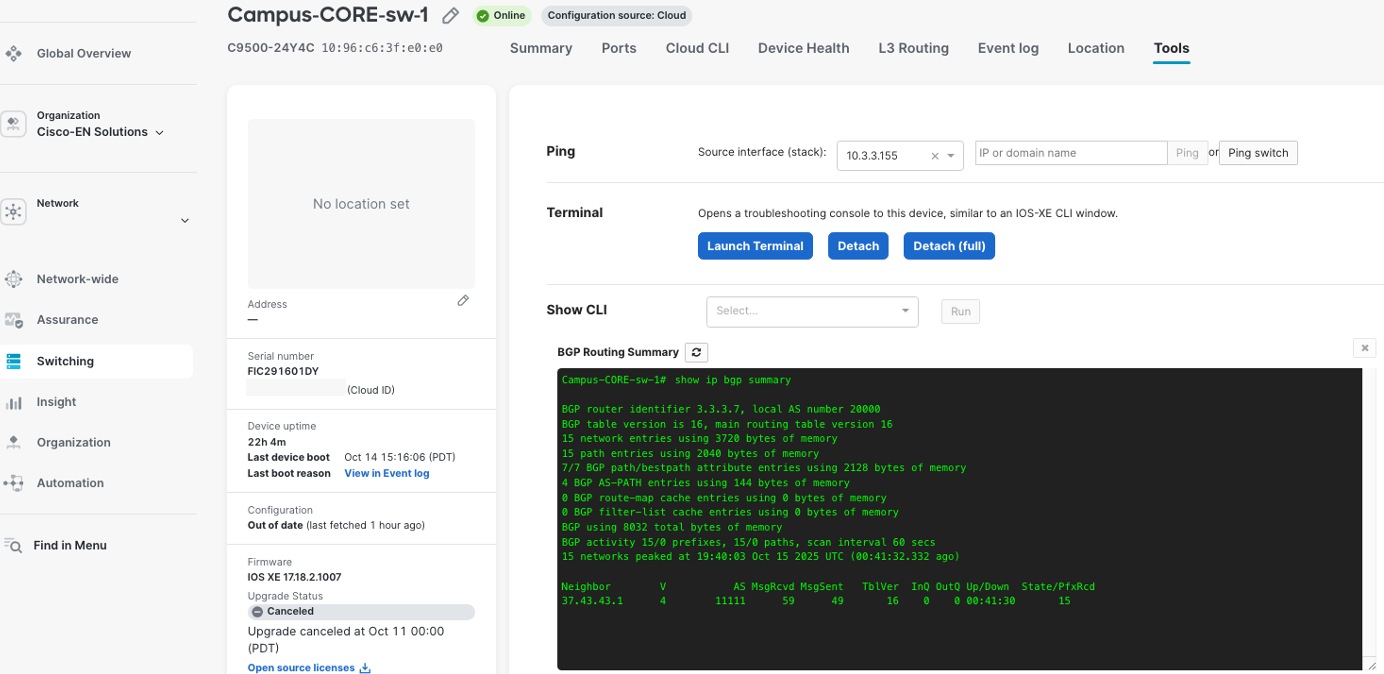Click the BGP Routing Summary heading
Image resolution: width=1384 pixels, height=674 pixels.
tap(618, 352)
